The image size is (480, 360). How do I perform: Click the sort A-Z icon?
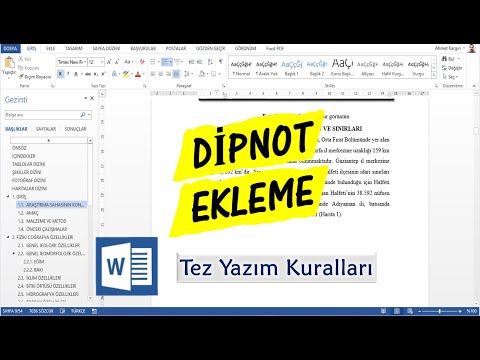(210, 62)
